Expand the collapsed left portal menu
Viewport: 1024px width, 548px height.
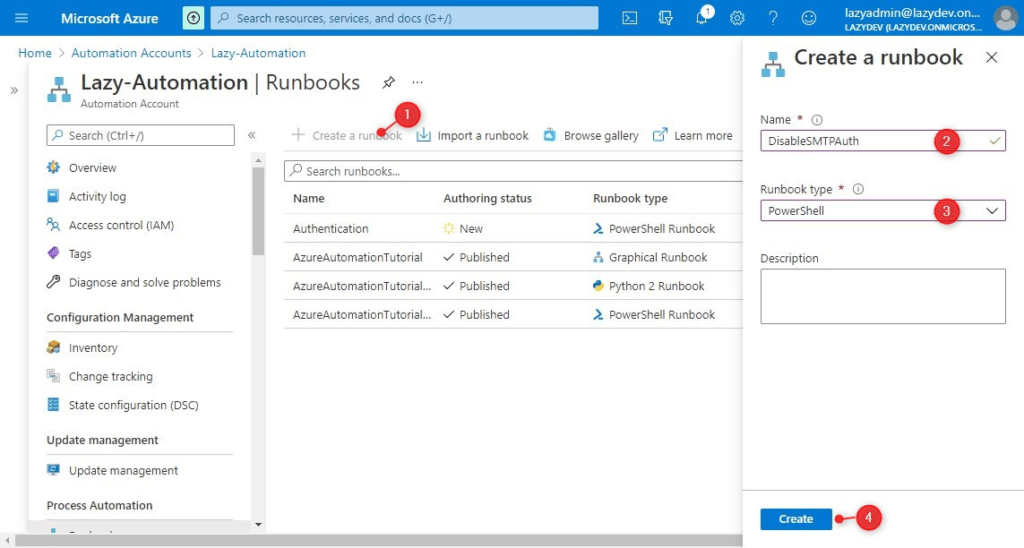[14, 90]
